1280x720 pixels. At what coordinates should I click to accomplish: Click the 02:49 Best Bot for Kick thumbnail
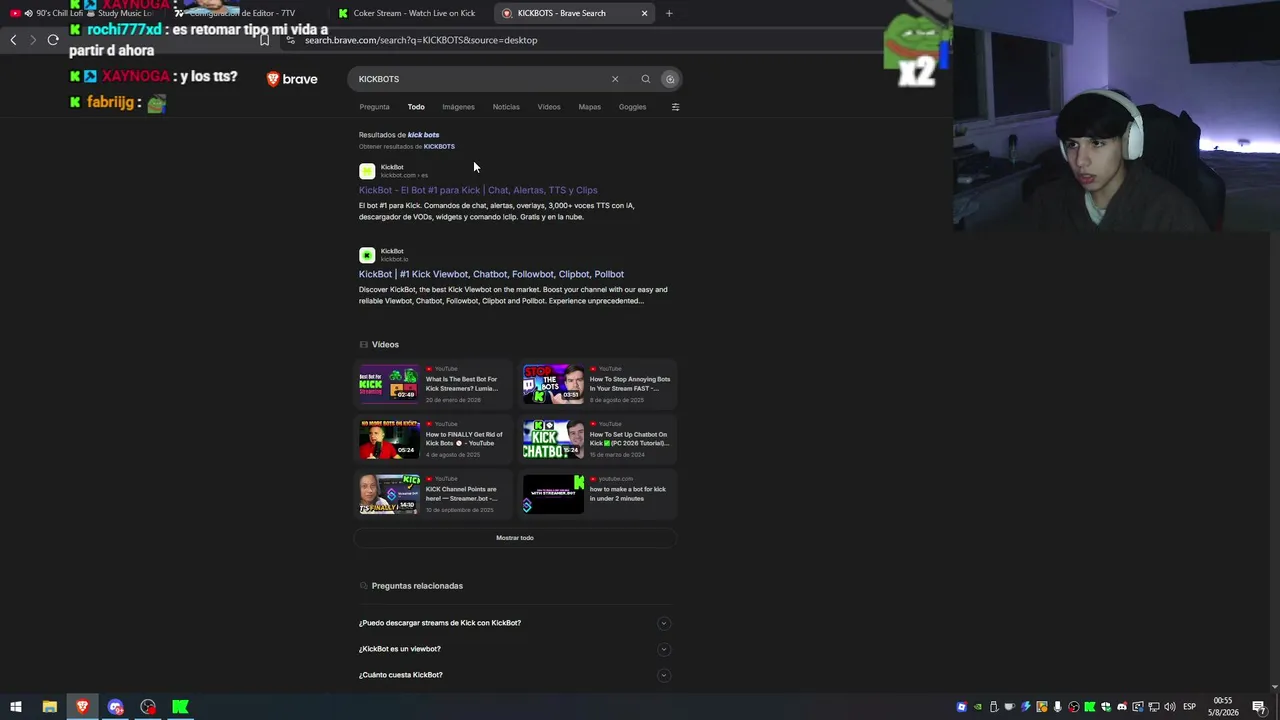[389, 384]
